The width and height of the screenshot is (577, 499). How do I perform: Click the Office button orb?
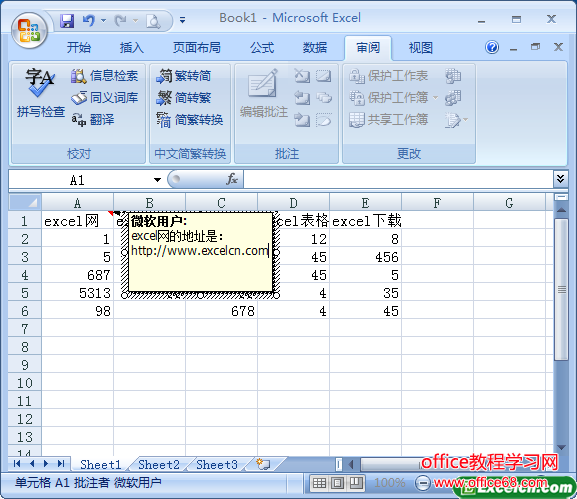29,31
